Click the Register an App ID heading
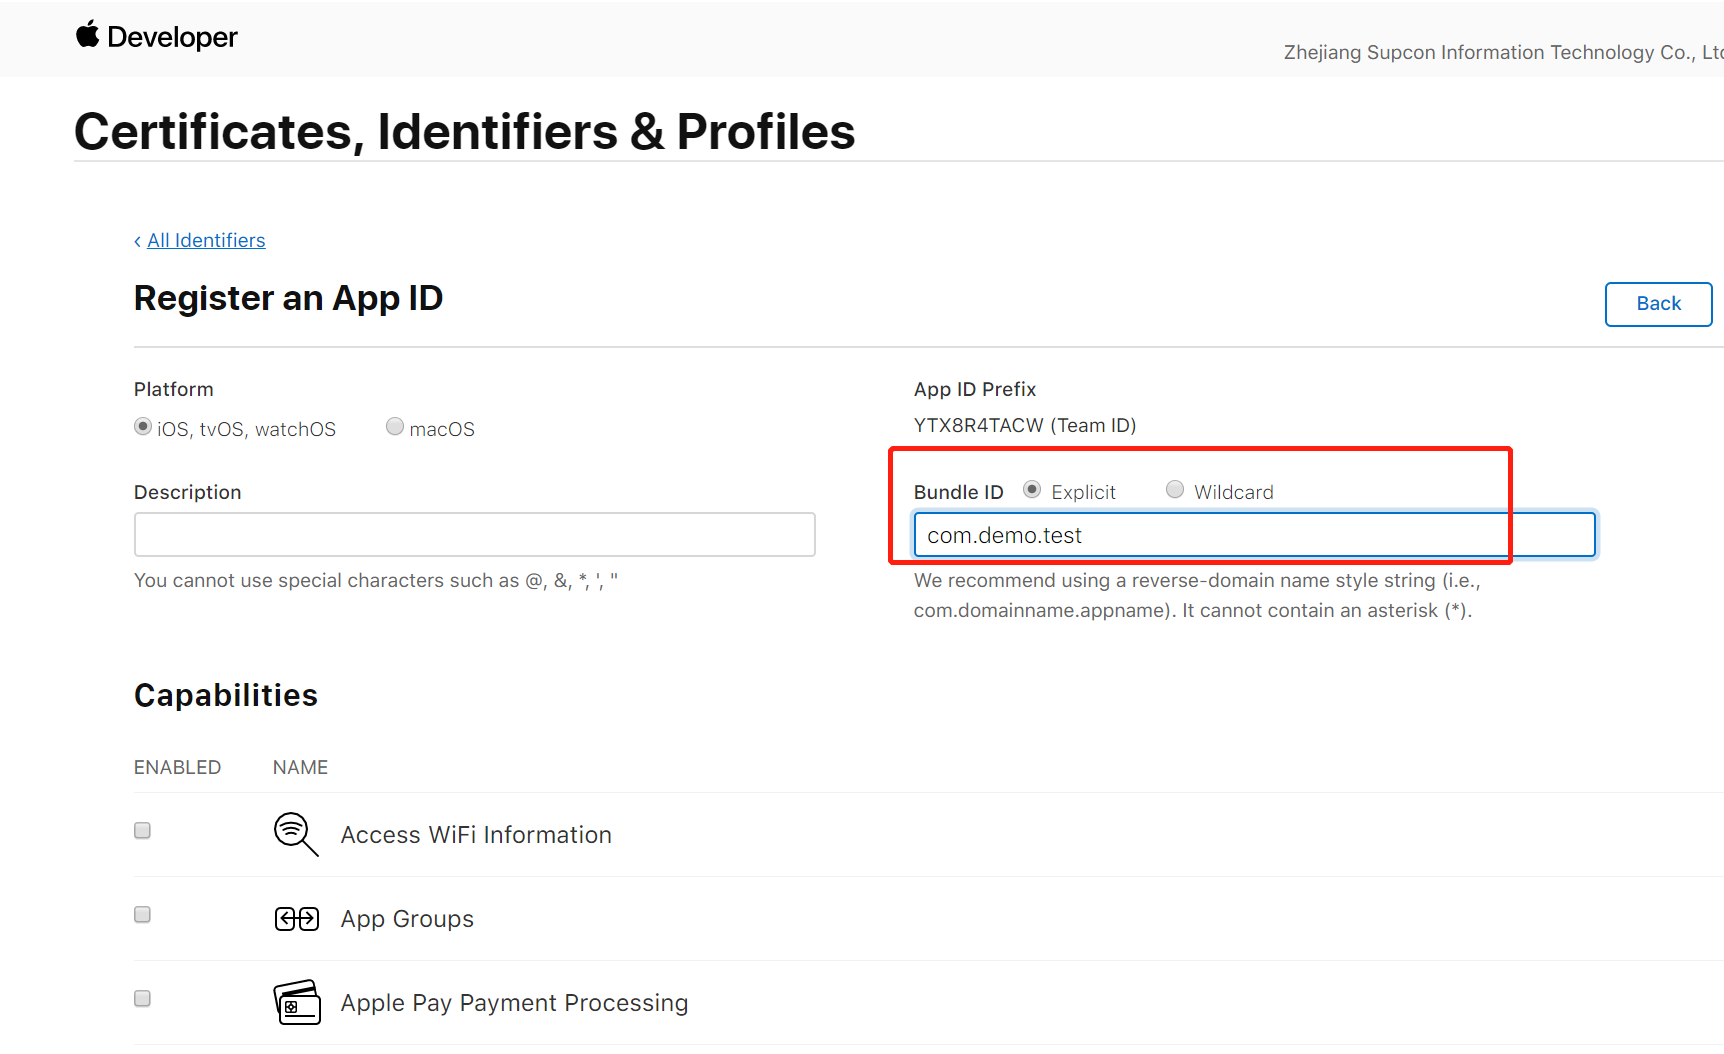This screenshot has width=1724, height=1054. 288,298
